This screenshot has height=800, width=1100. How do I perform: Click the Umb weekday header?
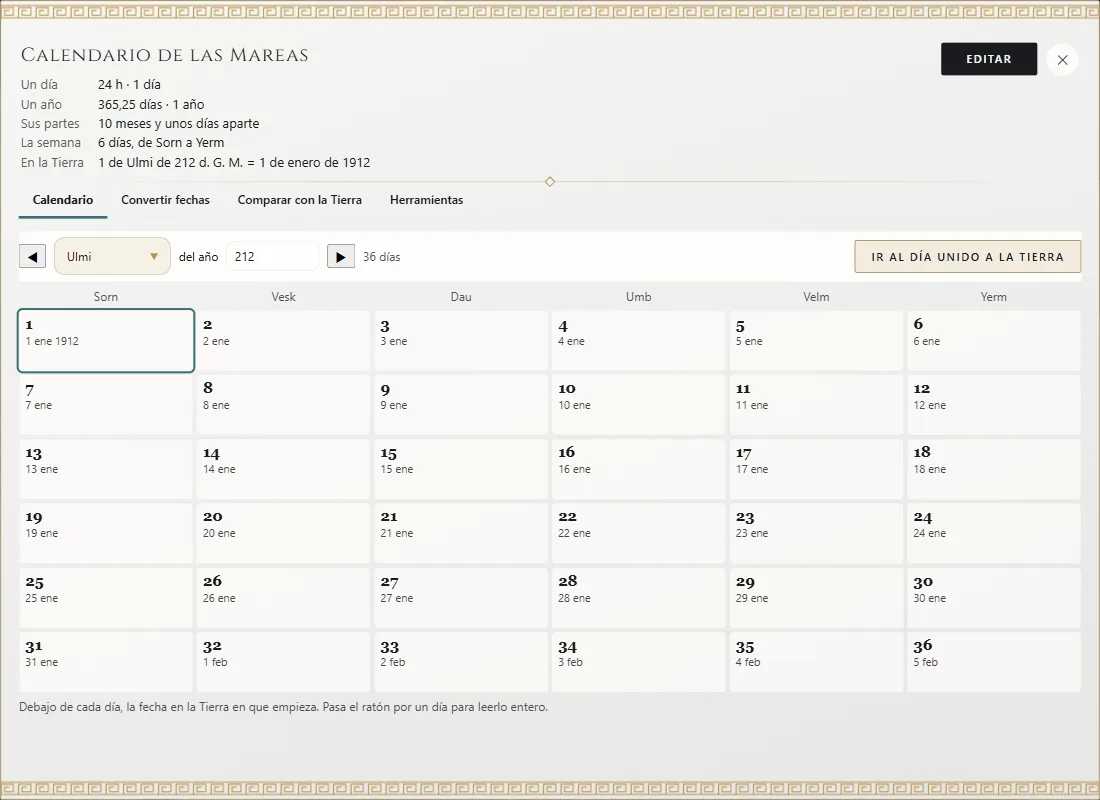(x=638, y=297)
